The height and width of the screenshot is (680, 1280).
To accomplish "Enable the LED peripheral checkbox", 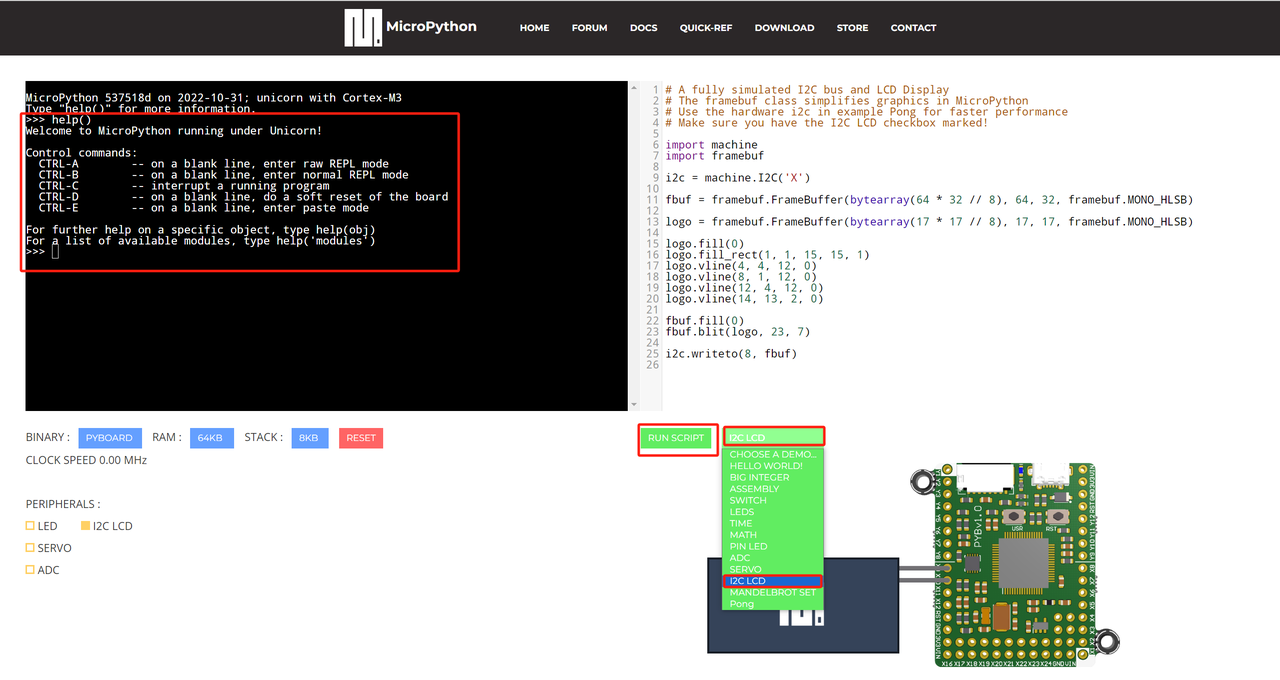I will click(30, 526).
